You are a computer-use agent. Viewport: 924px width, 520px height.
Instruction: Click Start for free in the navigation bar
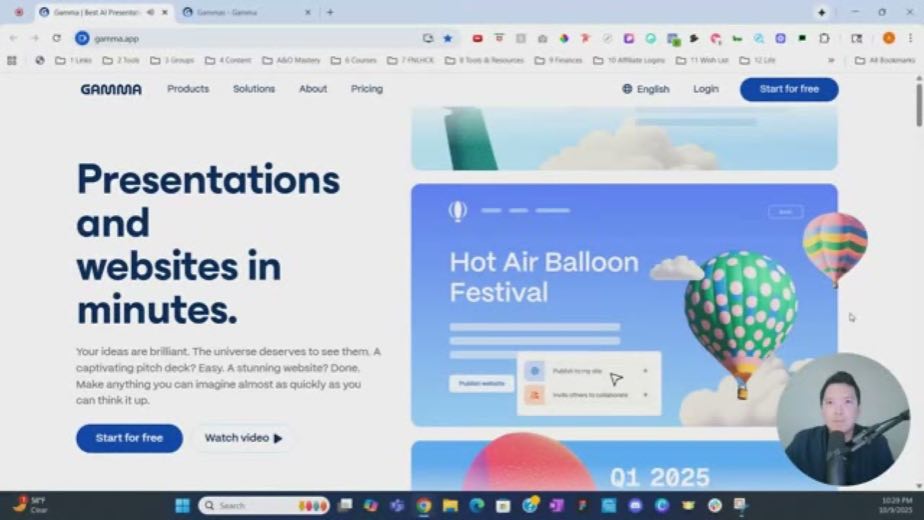coord(789,89)
